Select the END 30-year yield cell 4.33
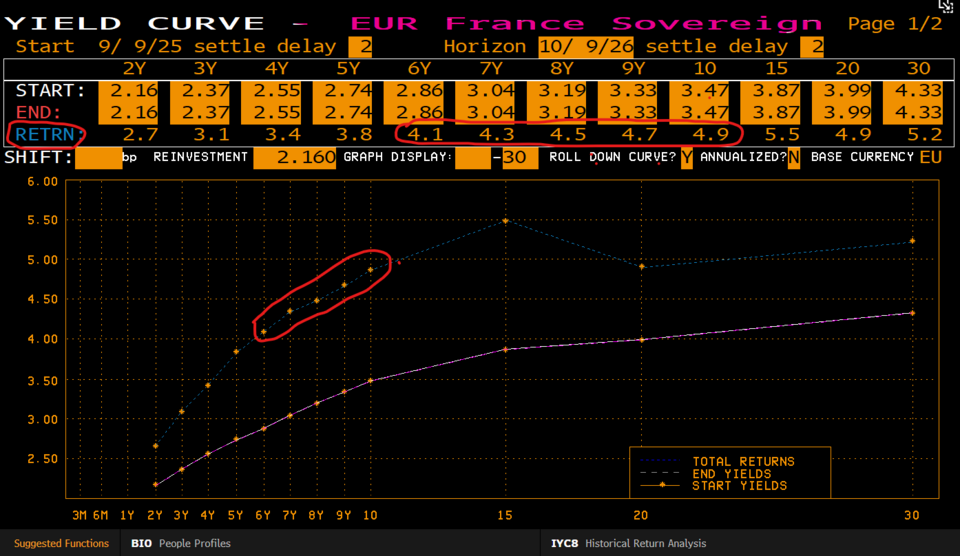 click(x=923, y=112)
